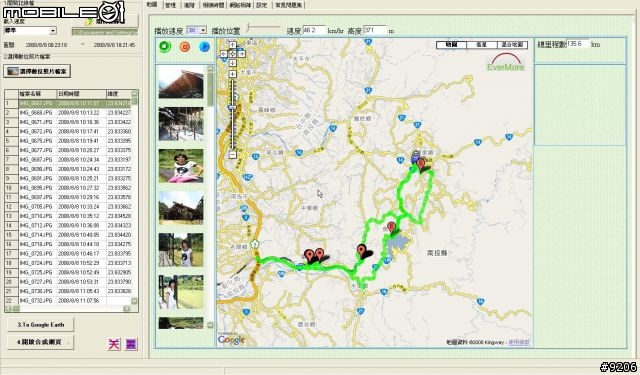640x375 pixels.
Task: Select fifth thumbnail, woman by fence
Action: tap(181, 250)
